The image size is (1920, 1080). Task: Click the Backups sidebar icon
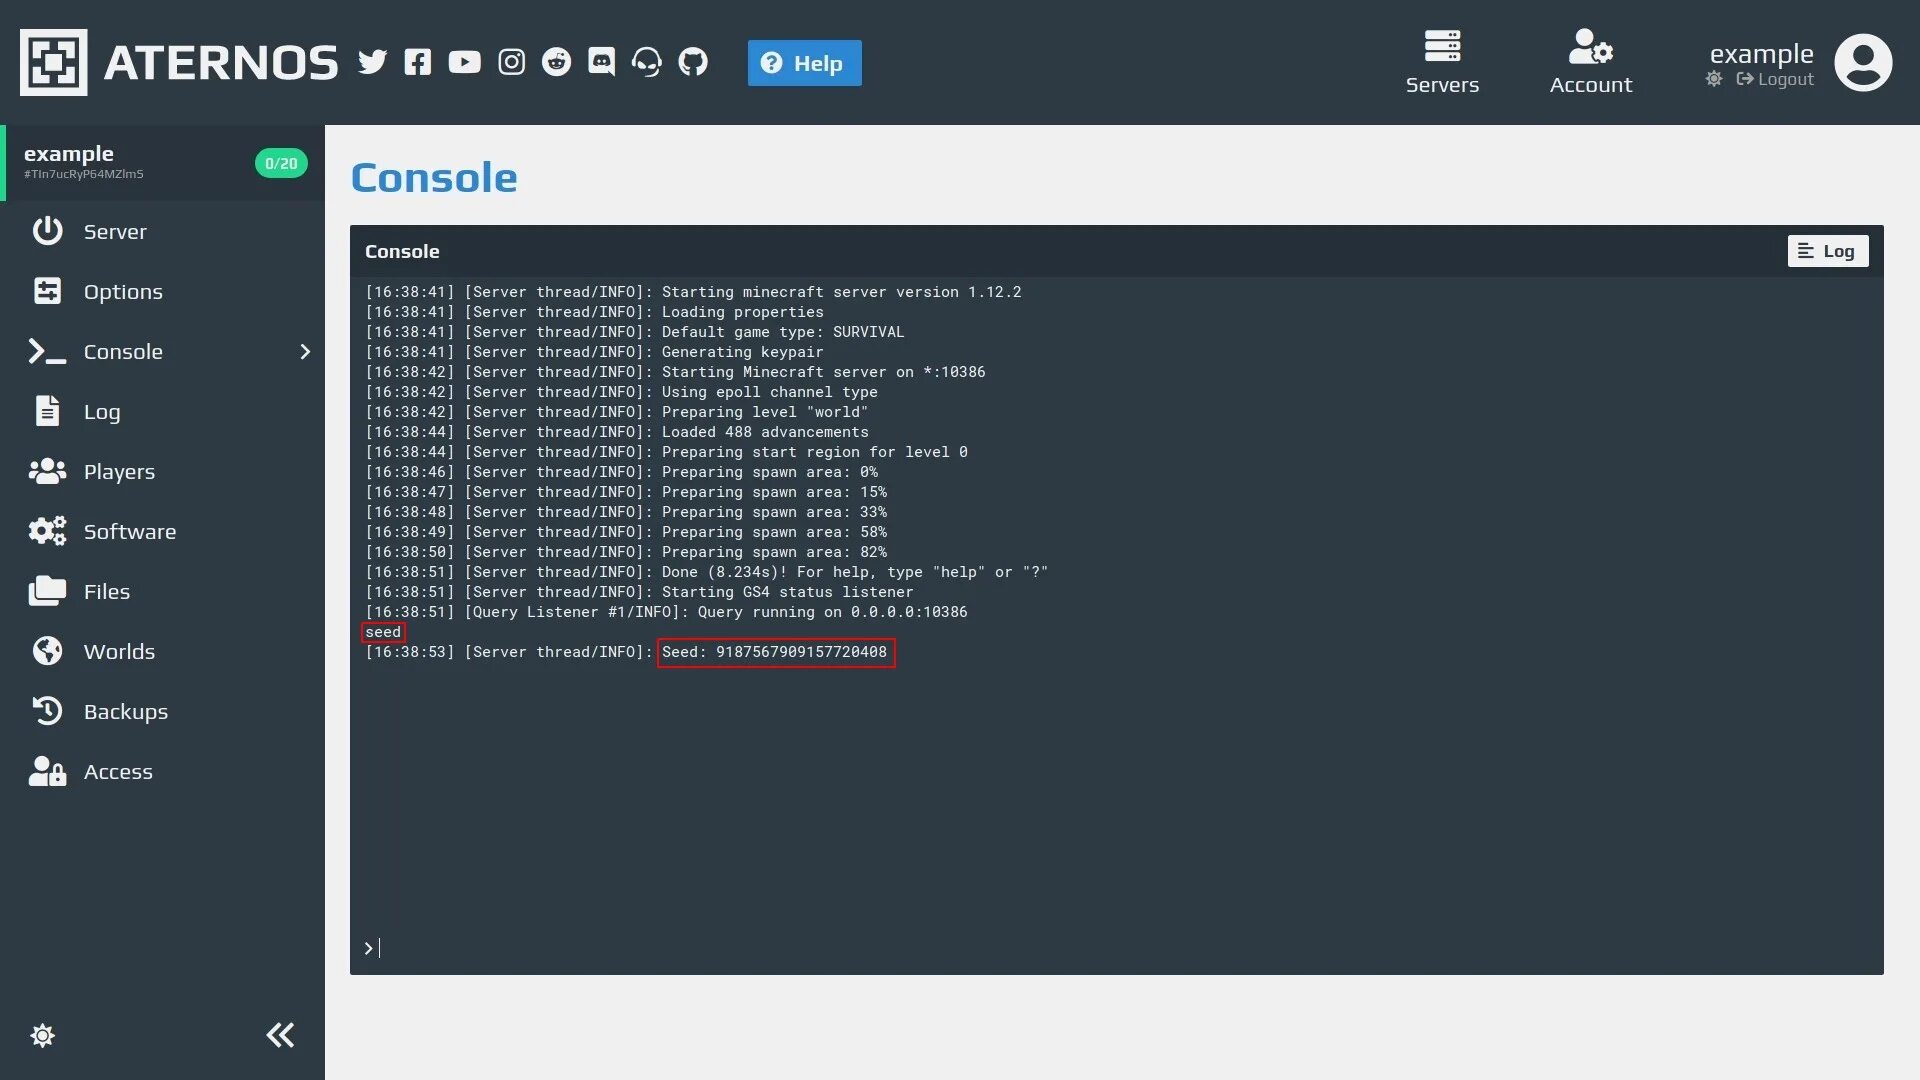pos(47,712)
